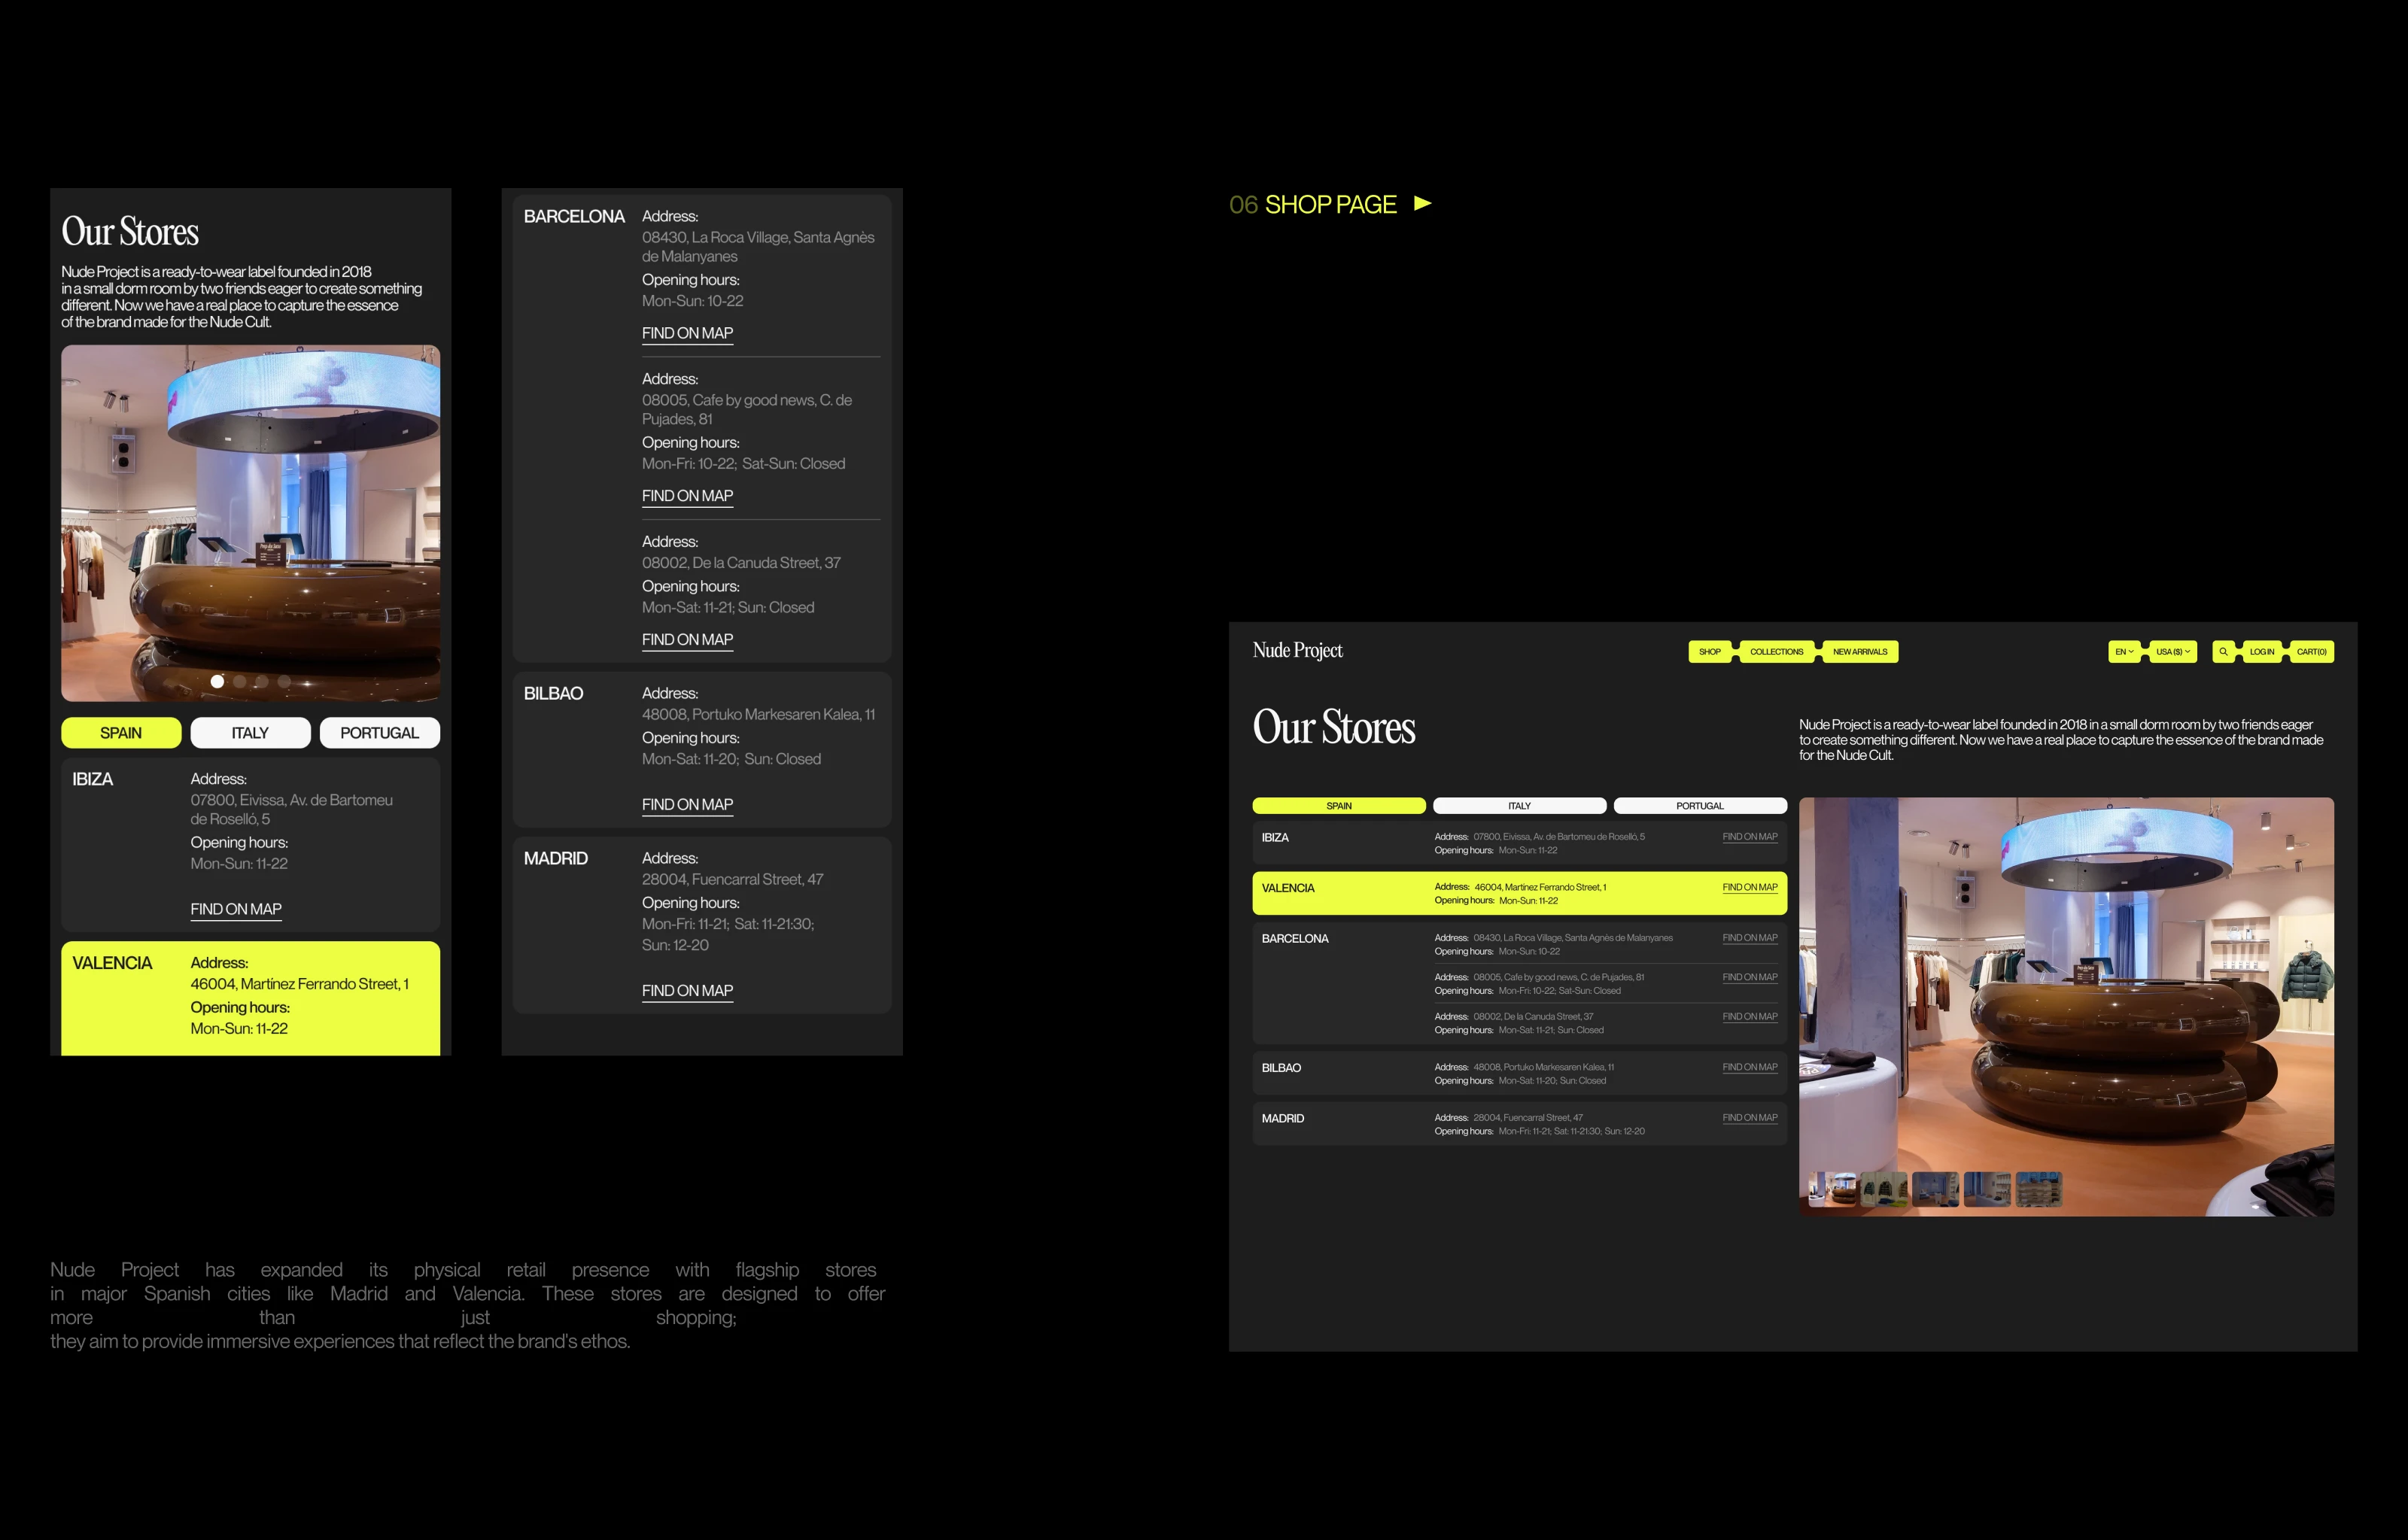Select the second carousel dot on mobile image
This screenshot has width=2408, height=1540.
(240, 681)
